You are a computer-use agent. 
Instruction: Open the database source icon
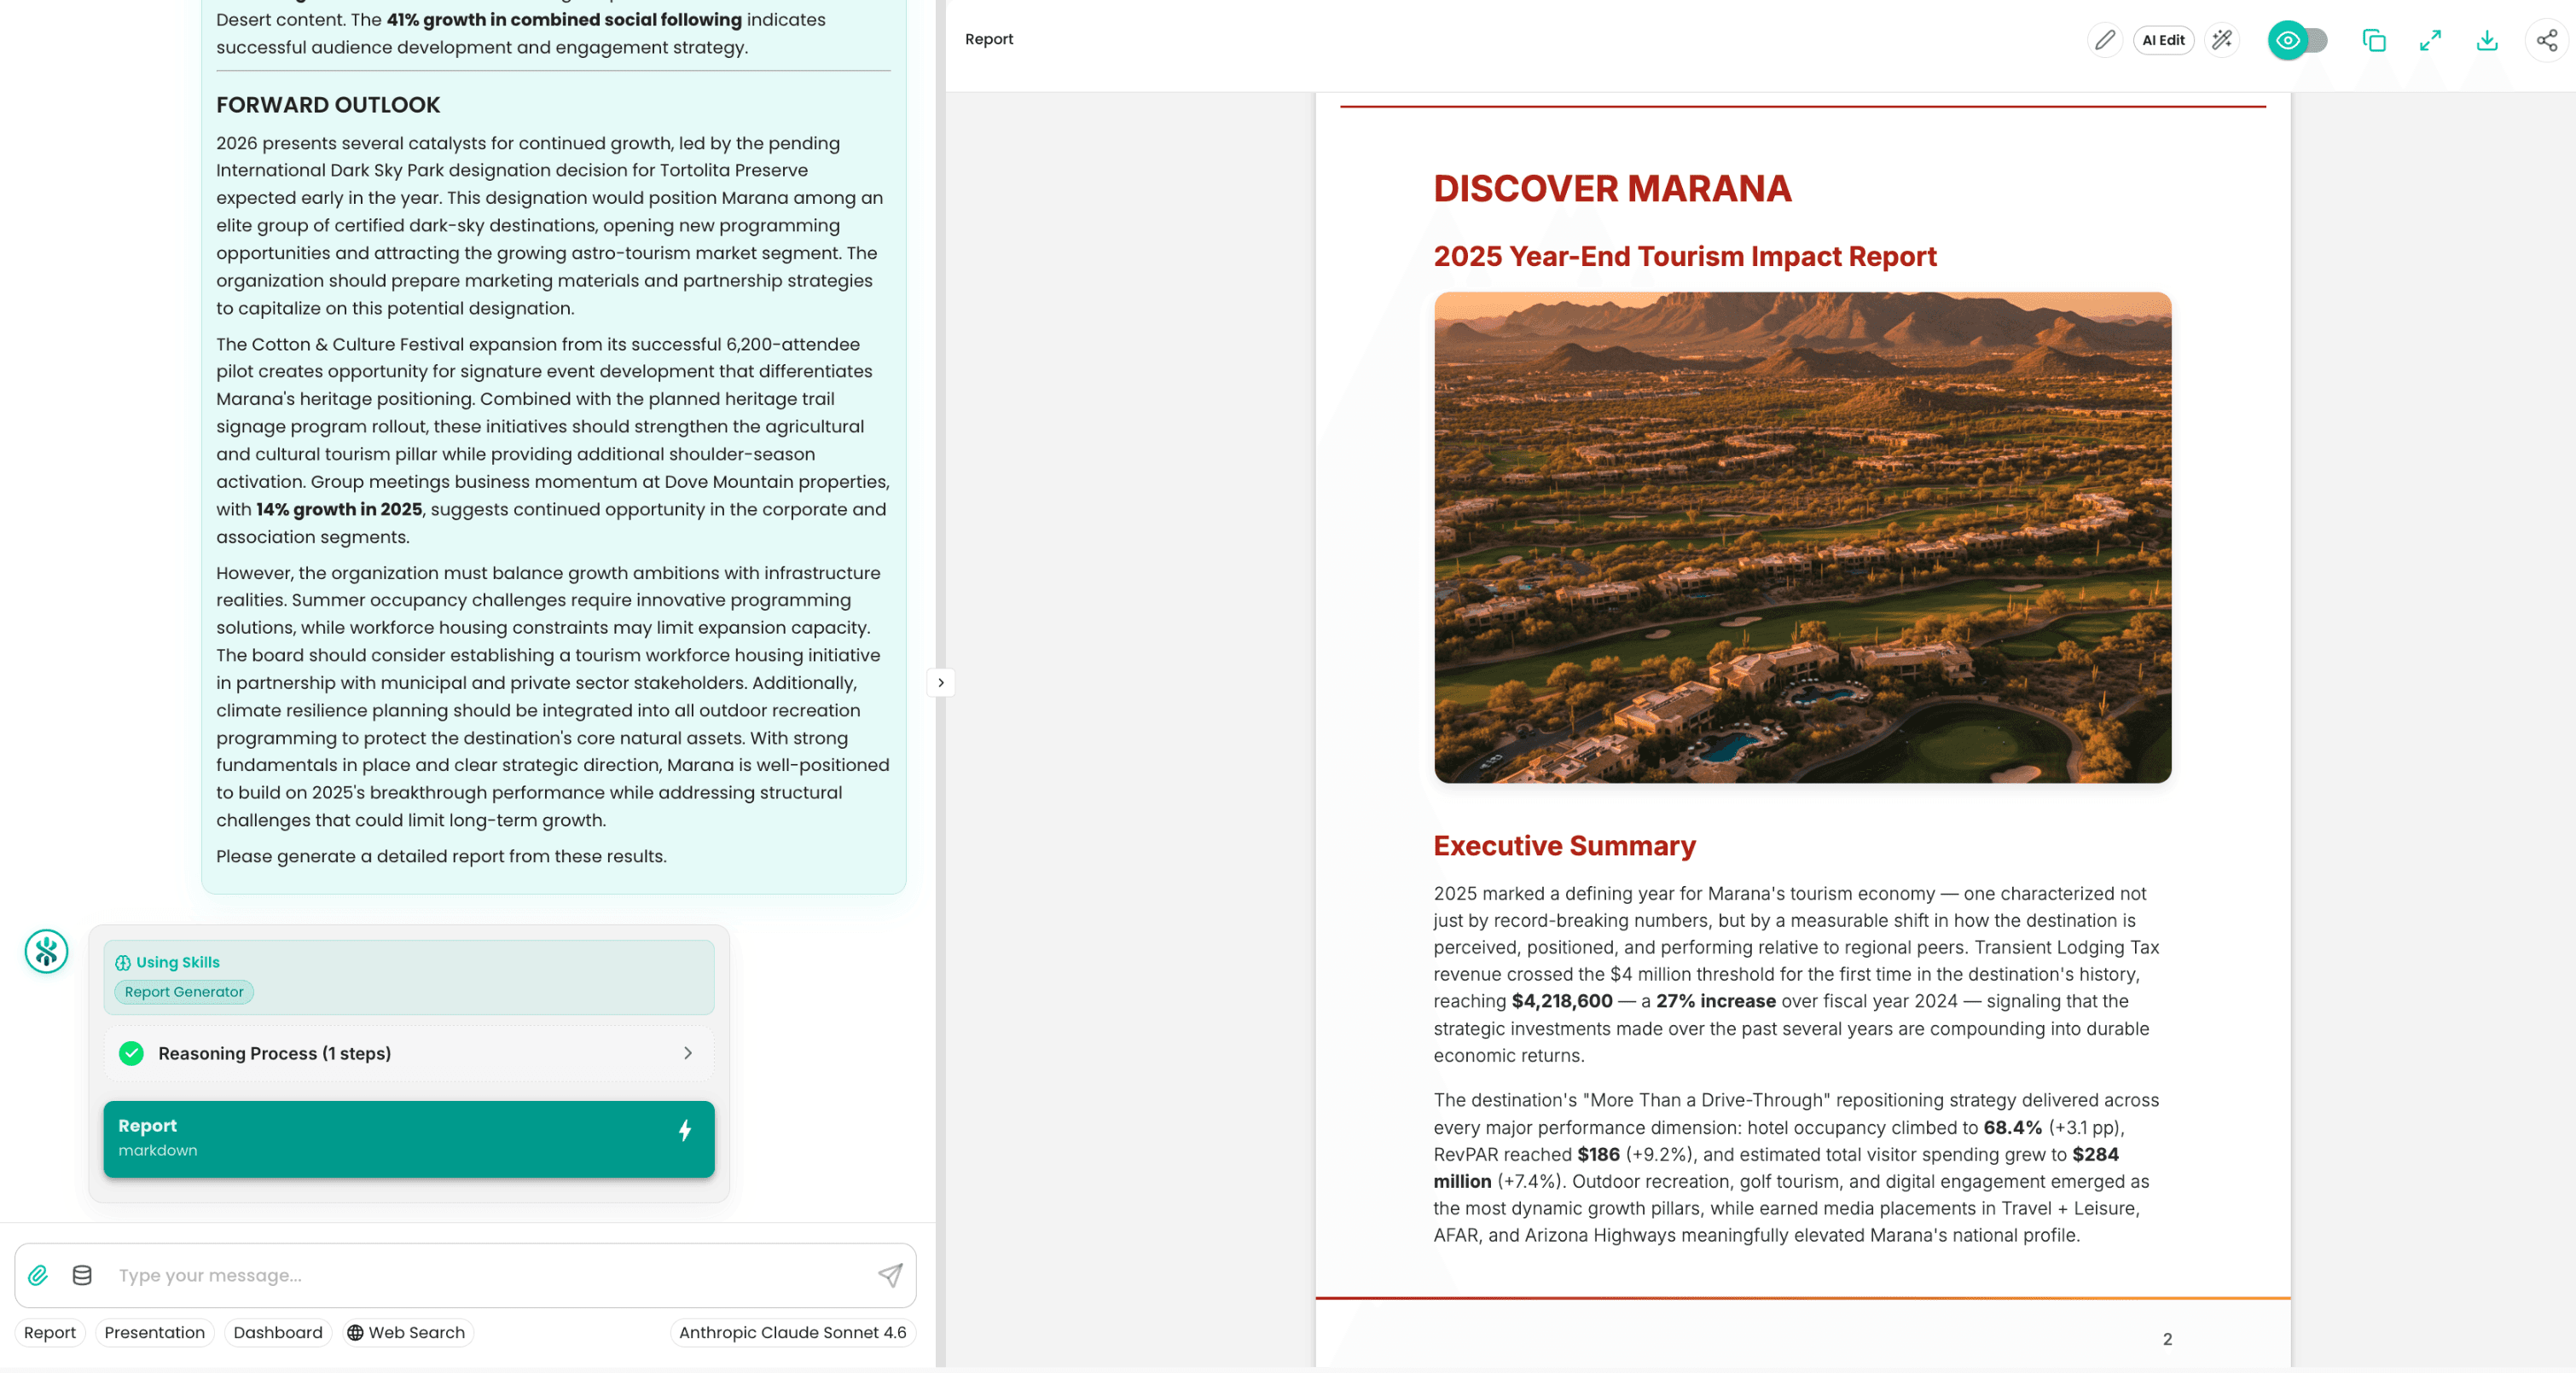click(x=82, y=1274)
